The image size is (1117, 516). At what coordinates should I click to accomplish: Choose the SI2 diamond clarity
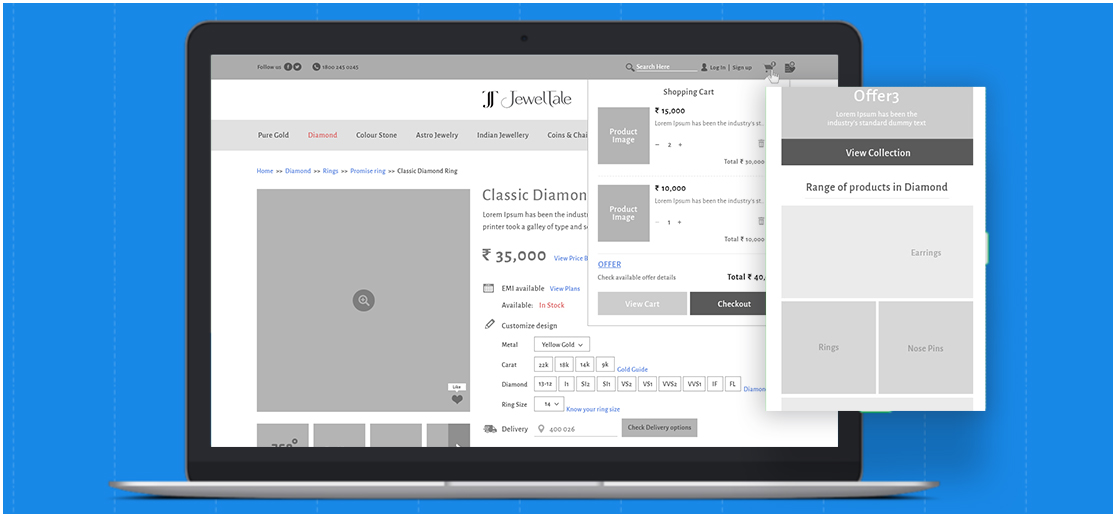pos(585,384)
